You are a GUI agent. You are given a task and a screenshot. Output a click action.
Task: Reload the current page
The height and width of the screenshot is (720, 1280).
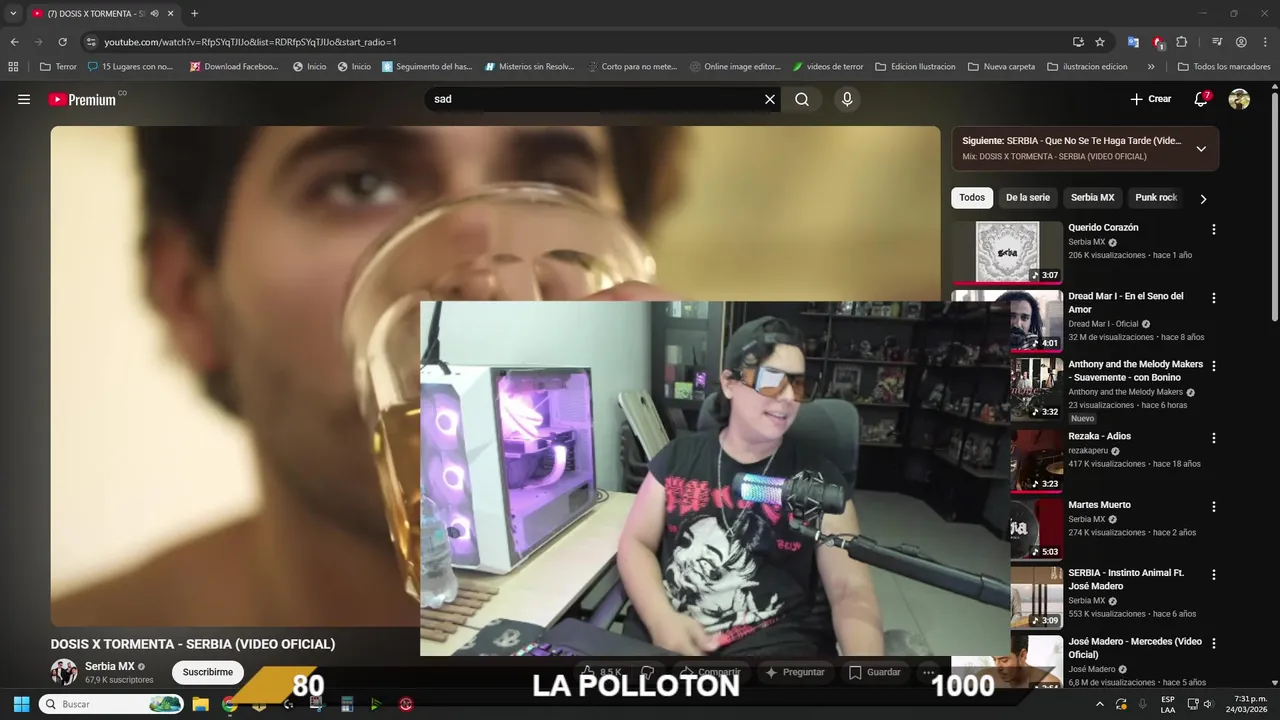[x=62, y=42]
